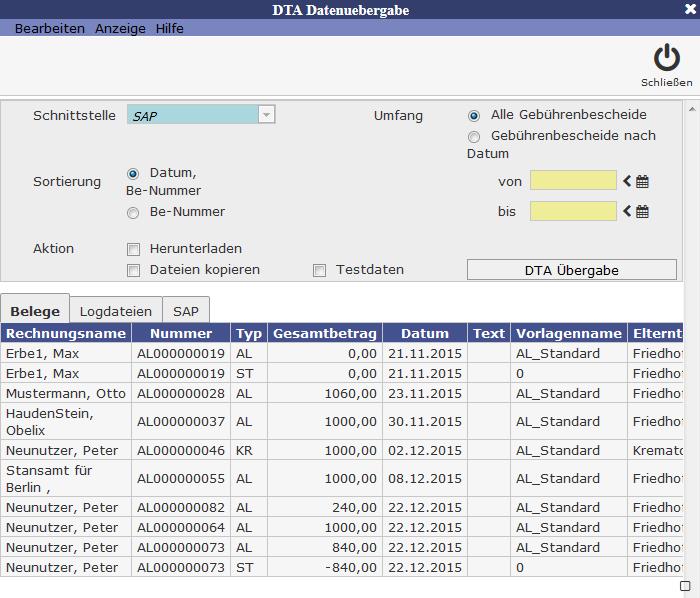This screenshot has height=598, width=700.
Task: Close the DTA Datenuebergabe window
Action: point(690,9)
